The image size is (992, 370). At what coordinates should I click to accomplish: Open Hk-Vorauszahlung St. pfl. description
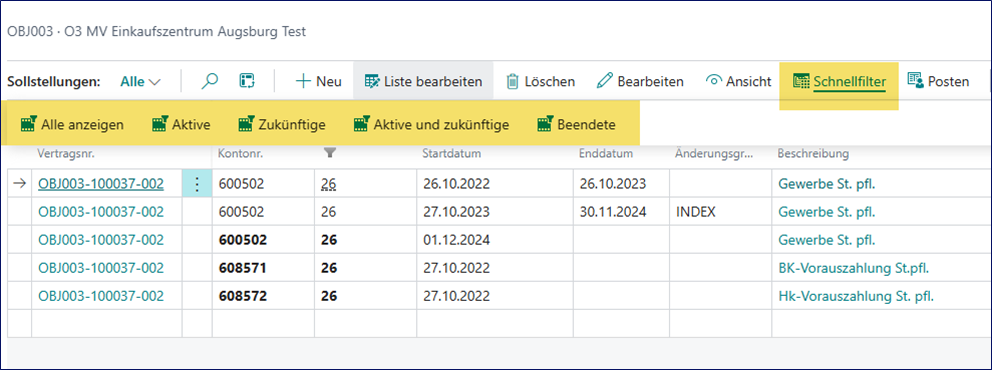point(857,296)
